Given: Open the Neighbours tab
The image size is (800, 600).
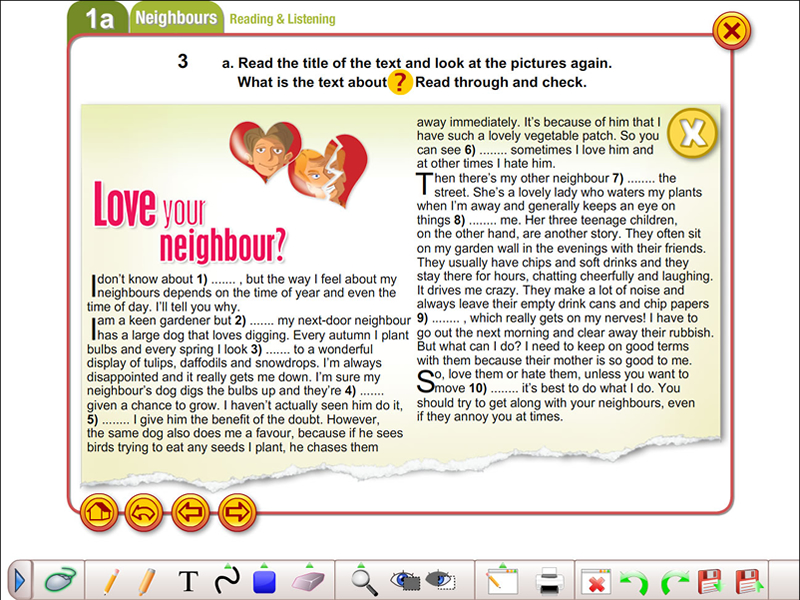Looking at the screenshot, I should coord(176,18).
